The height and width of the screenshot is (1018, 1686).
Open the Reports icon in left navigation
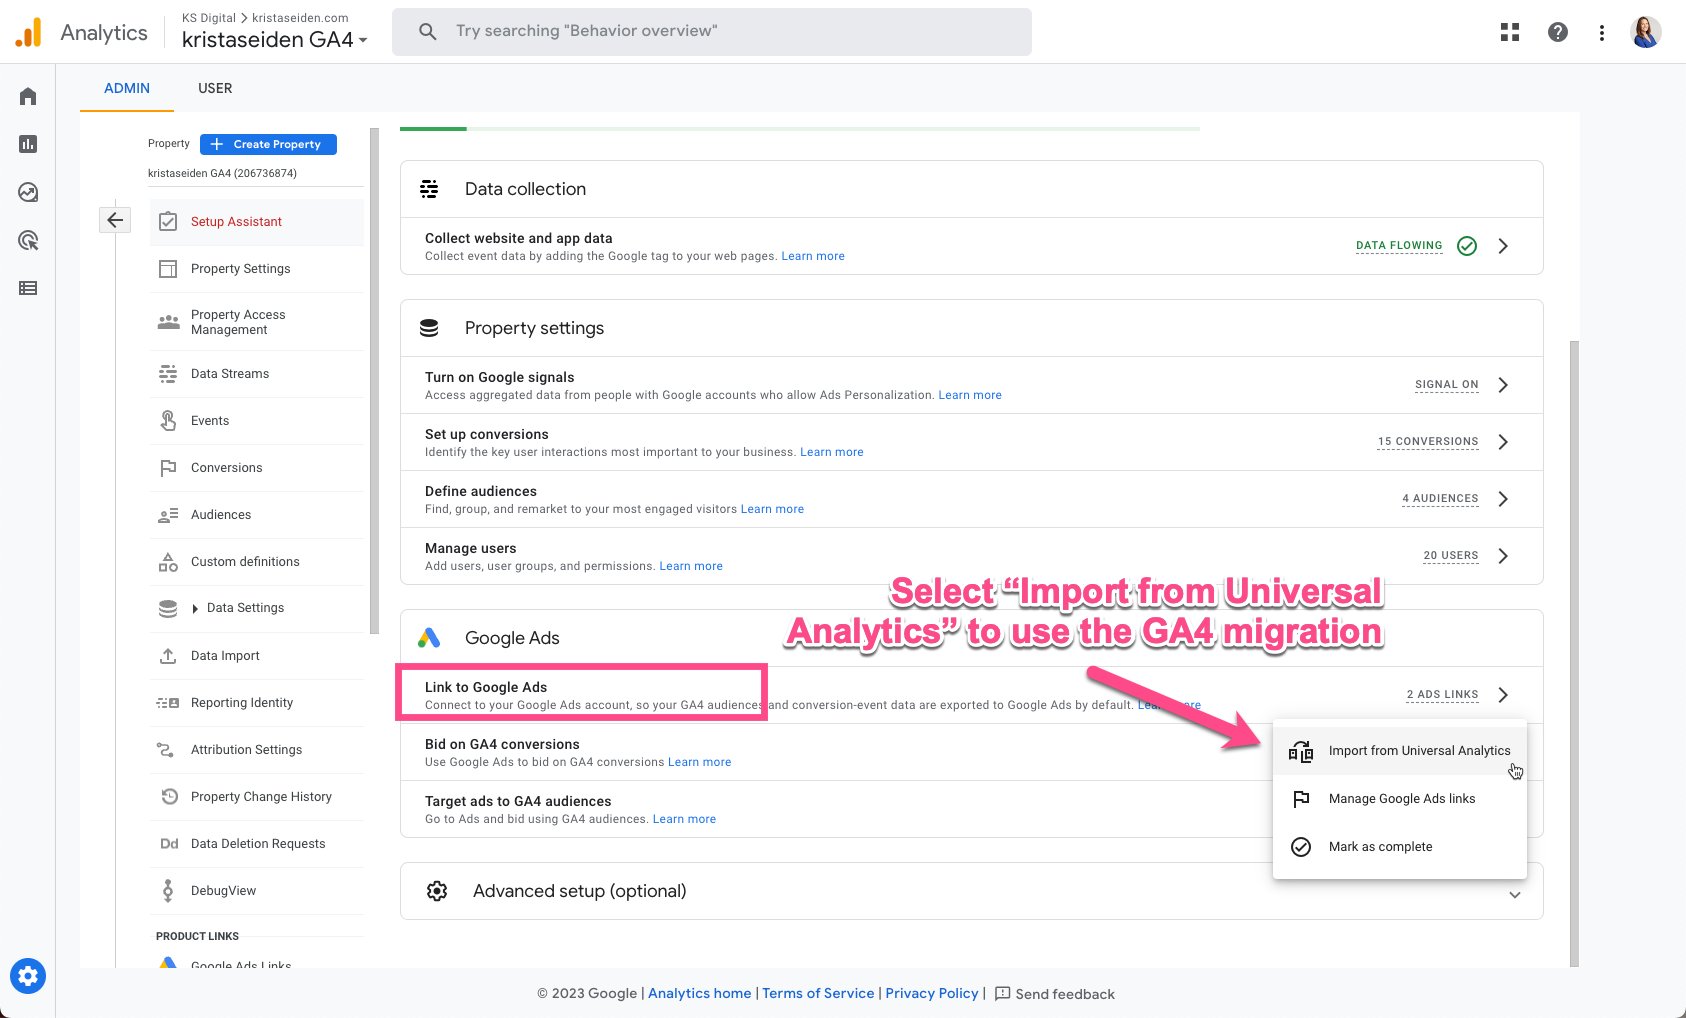[x=27, y=144]
